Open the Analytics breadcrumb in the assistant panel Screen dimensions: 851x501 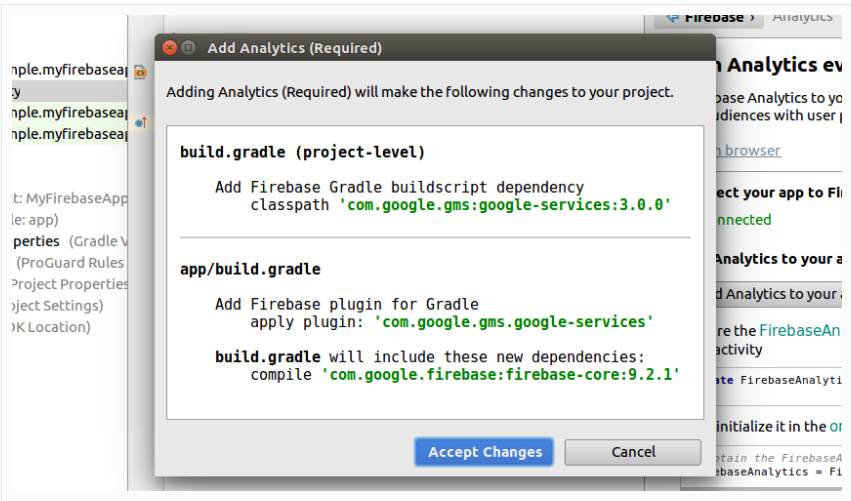tap(802, 17)
